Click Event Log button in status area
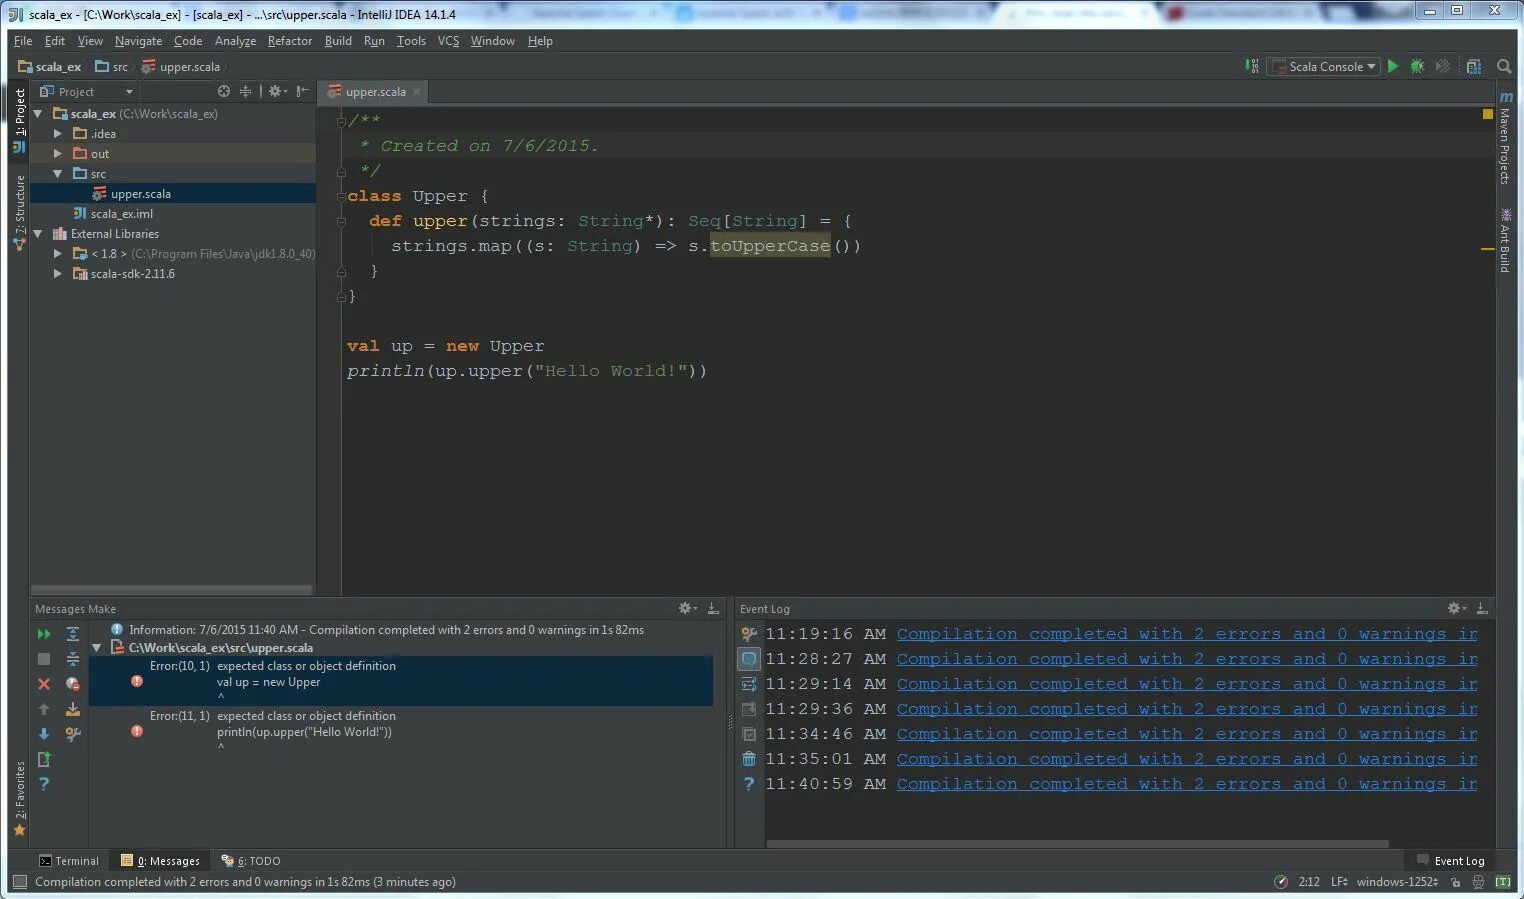 pyautogui.click(x=1451, y=861)
